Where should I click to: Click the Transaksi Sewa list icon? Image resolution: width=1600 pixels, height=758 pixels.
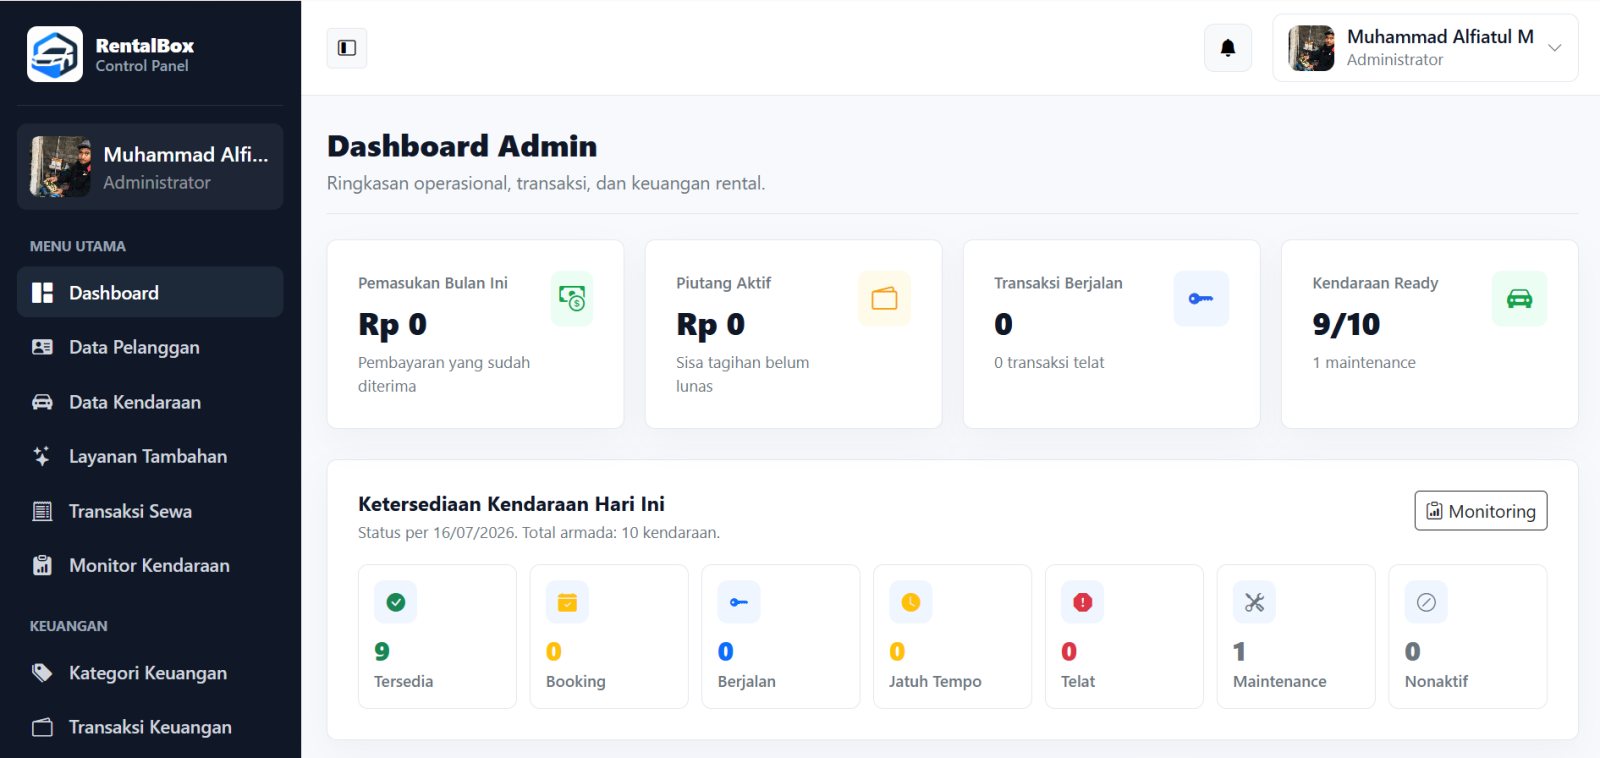(42, 511)
